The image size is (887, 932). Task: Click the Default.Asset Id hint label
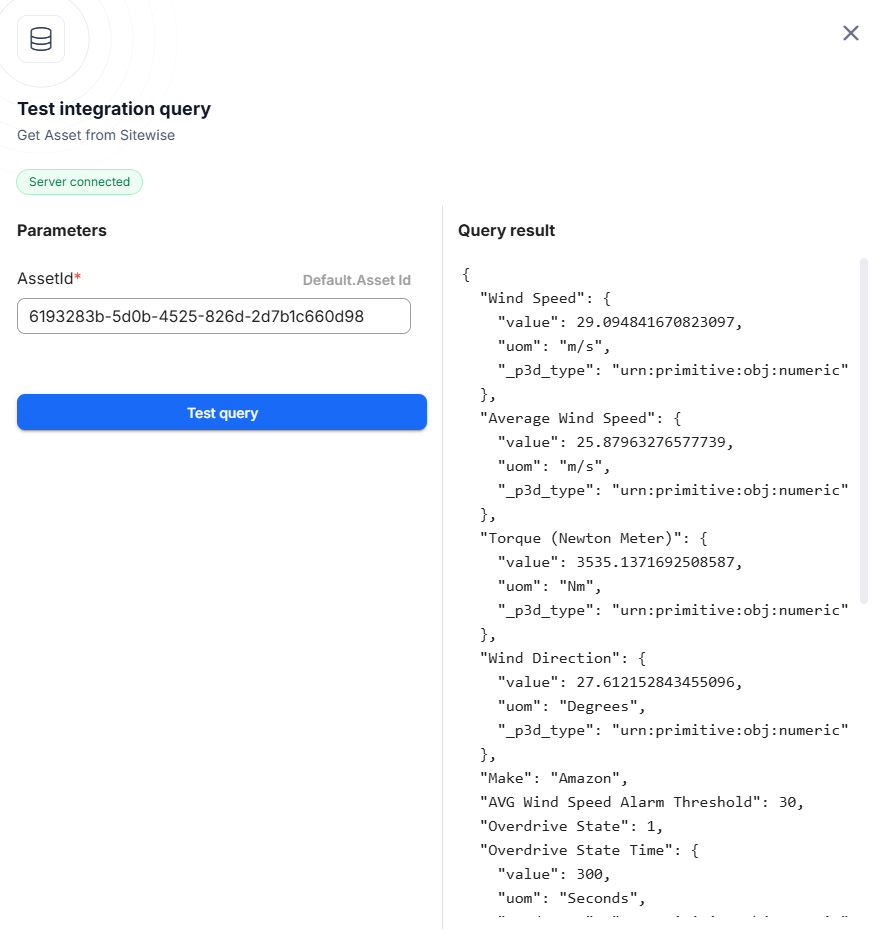click(x=356, y=280)
